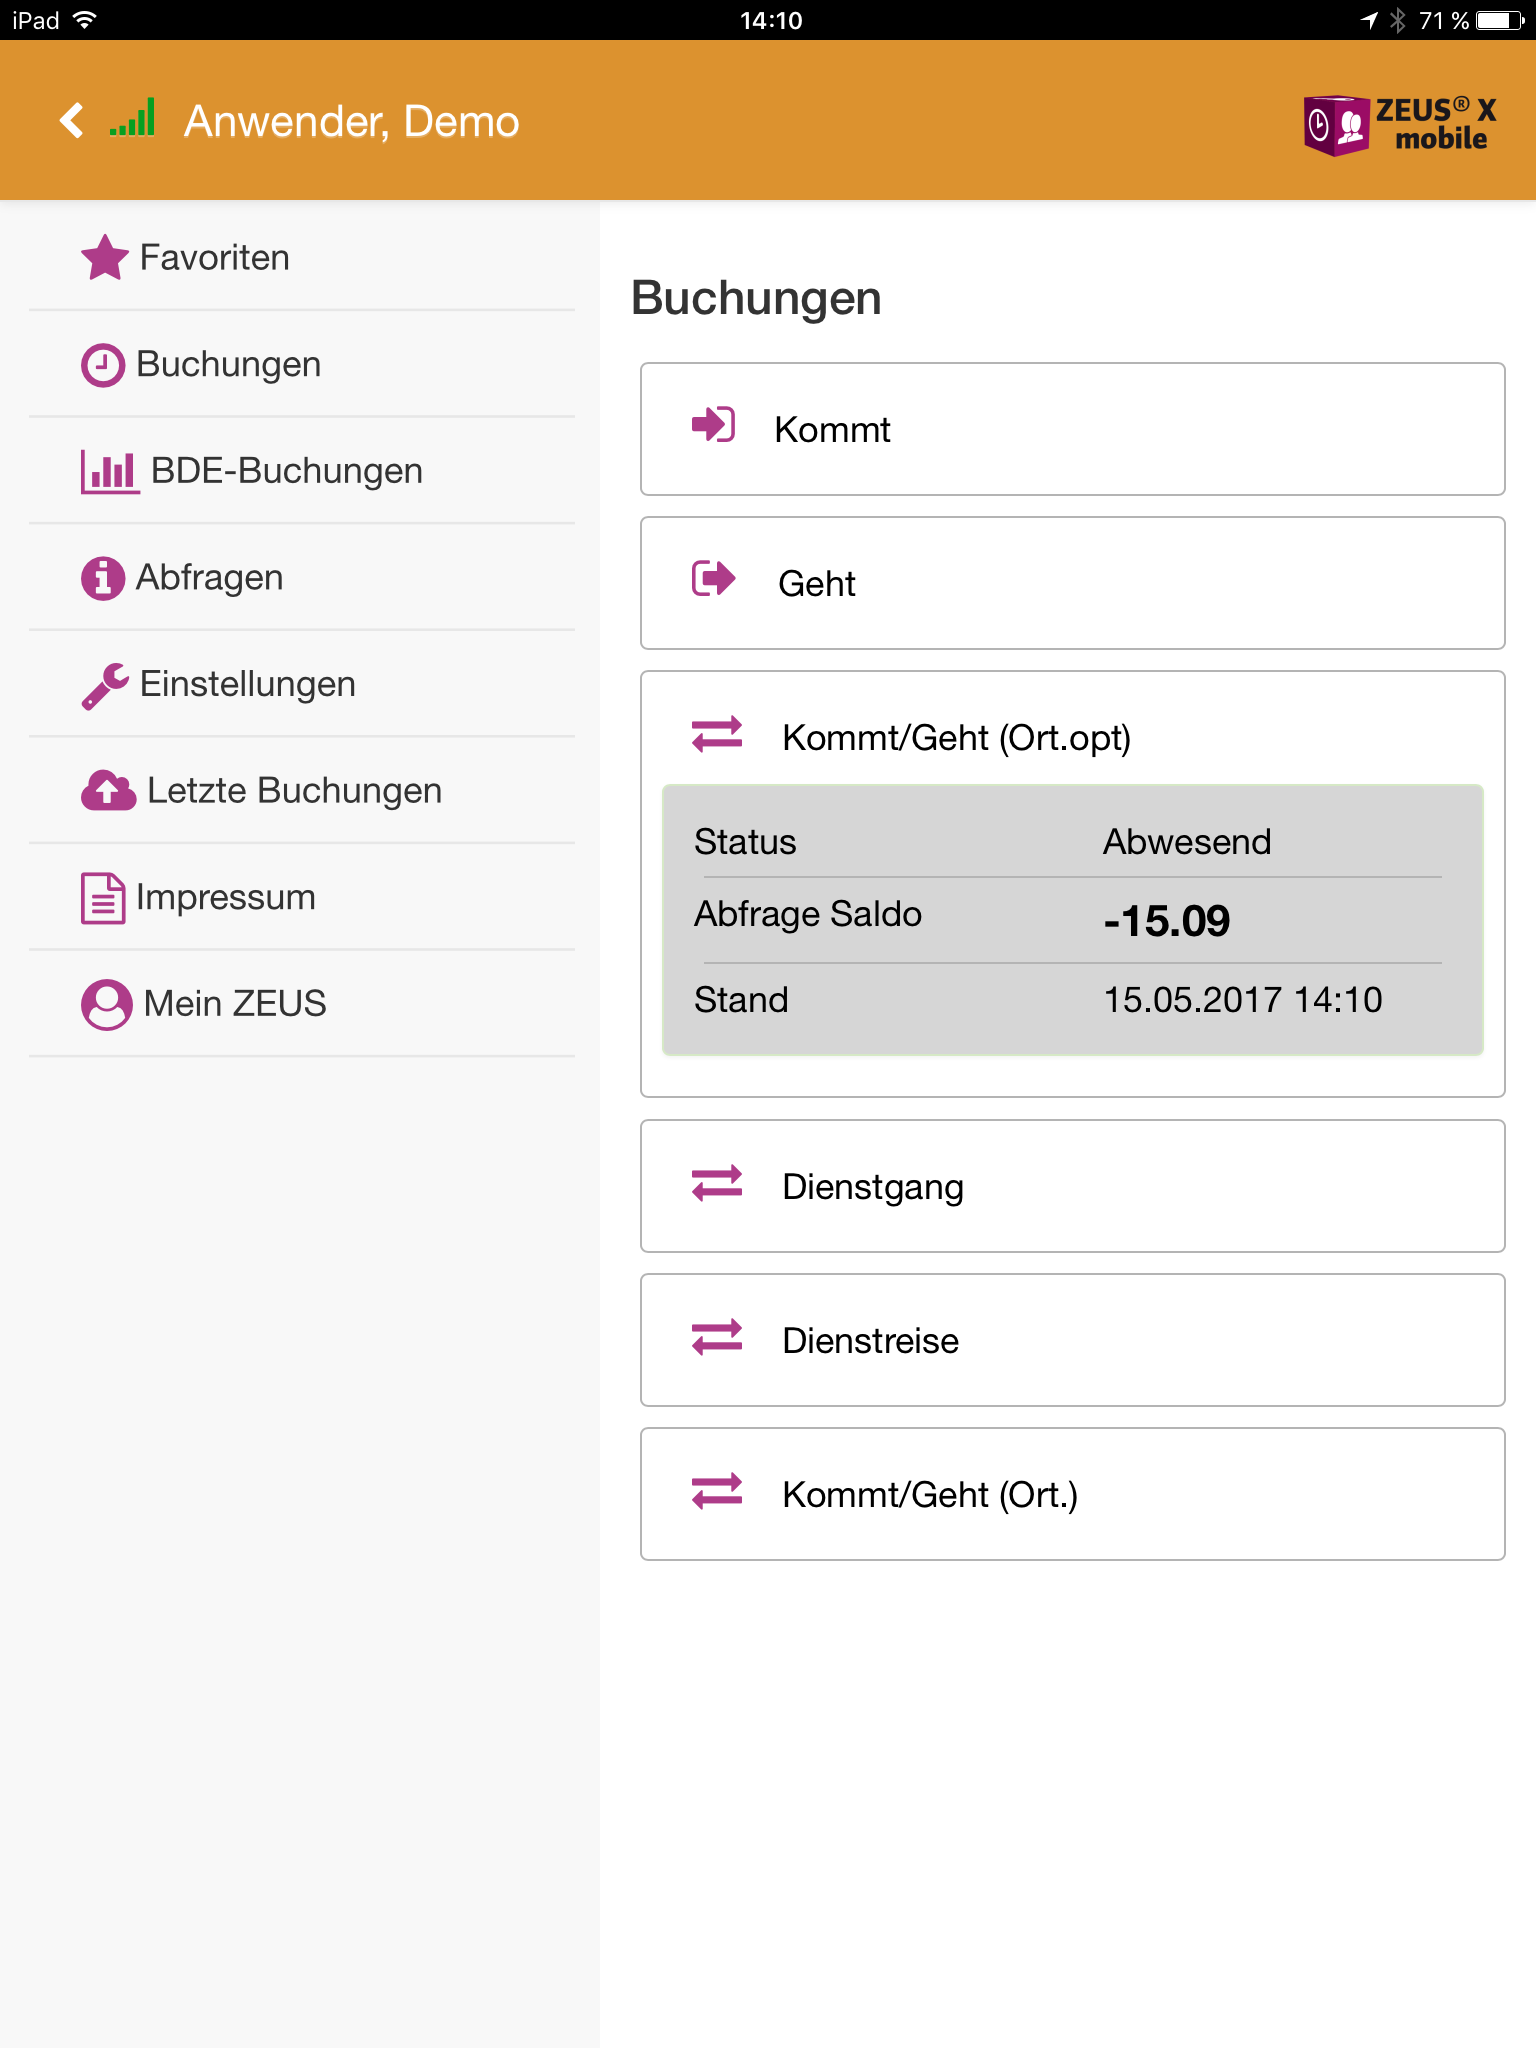The height and width of the screenshot is (2048, 1536).
Task: Select the Dienstgang swap arrows icon
Action: point(716,1186)
